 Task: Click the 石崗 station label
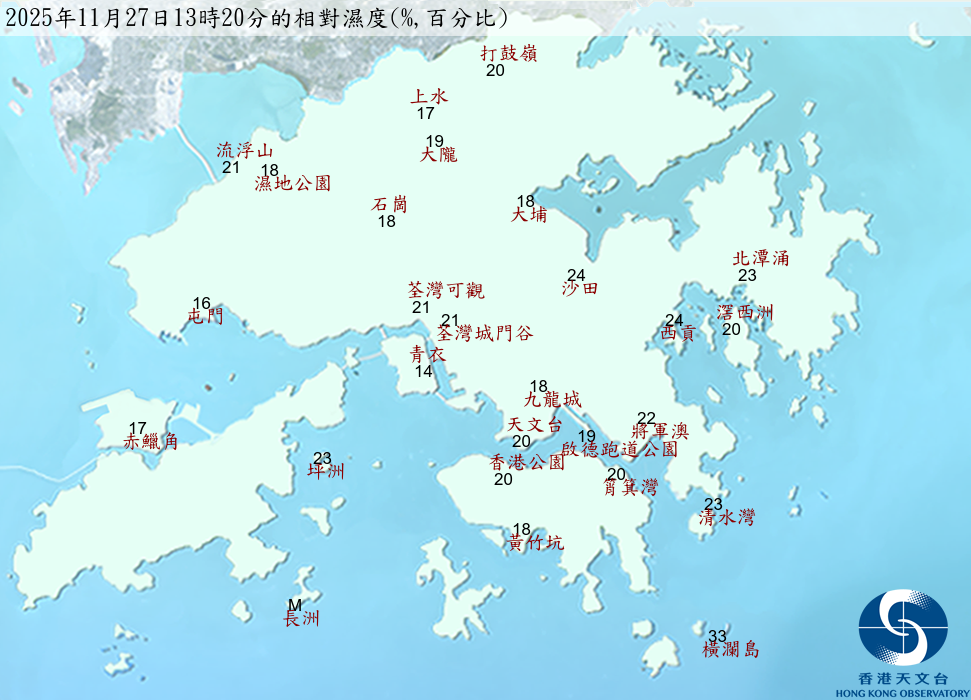pos(389,204)
